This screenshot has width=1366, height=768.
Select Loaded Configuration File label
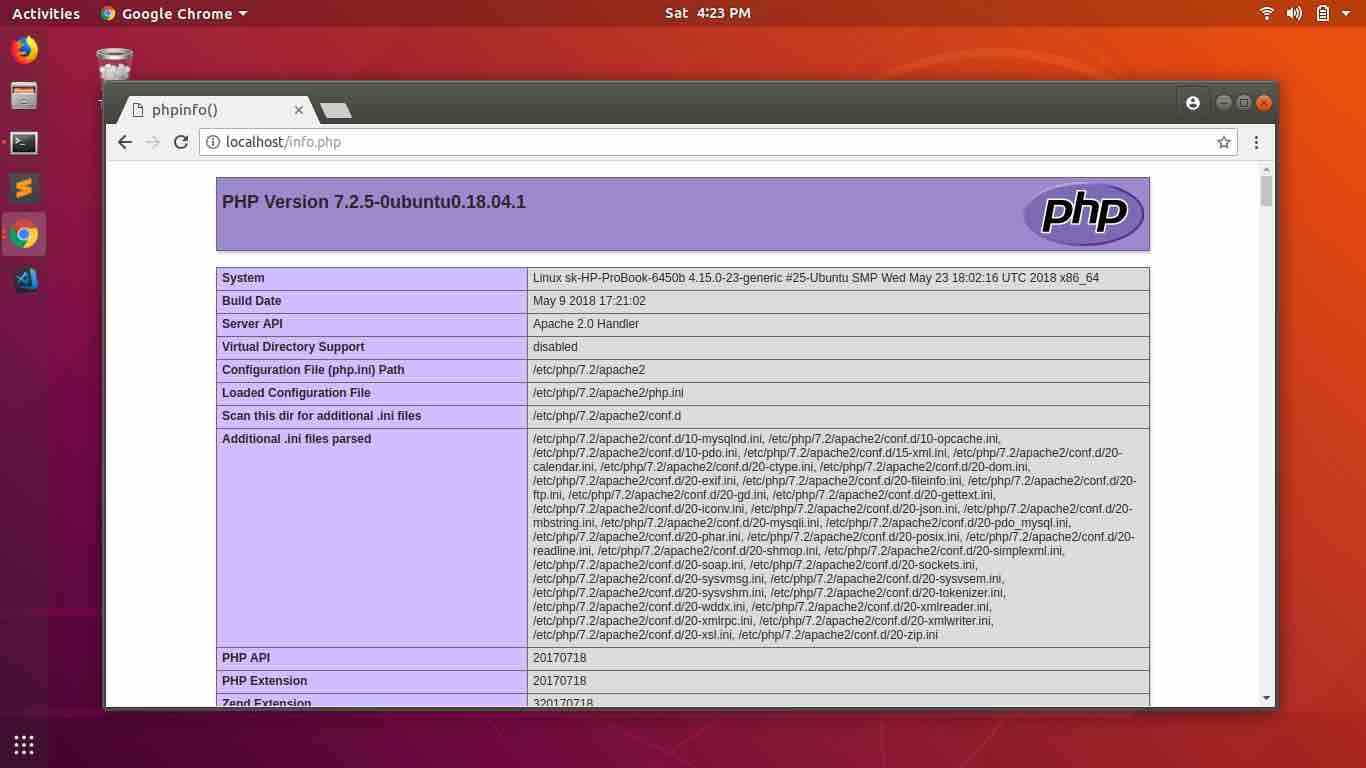[x=296, y=393]
